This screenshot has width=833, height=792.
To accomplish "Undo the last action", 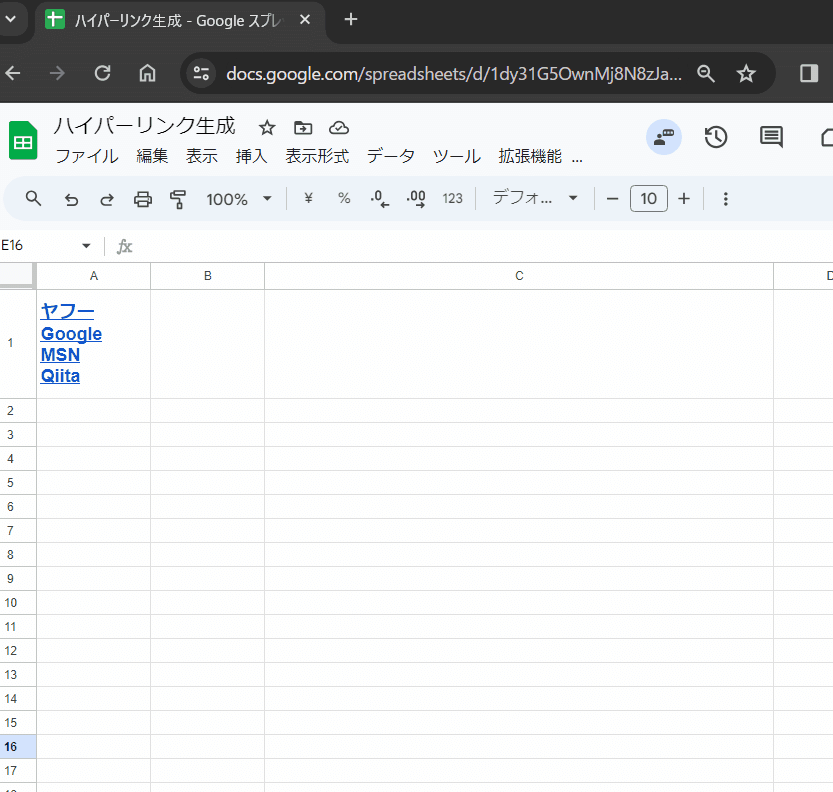I will tap(71, 199).
